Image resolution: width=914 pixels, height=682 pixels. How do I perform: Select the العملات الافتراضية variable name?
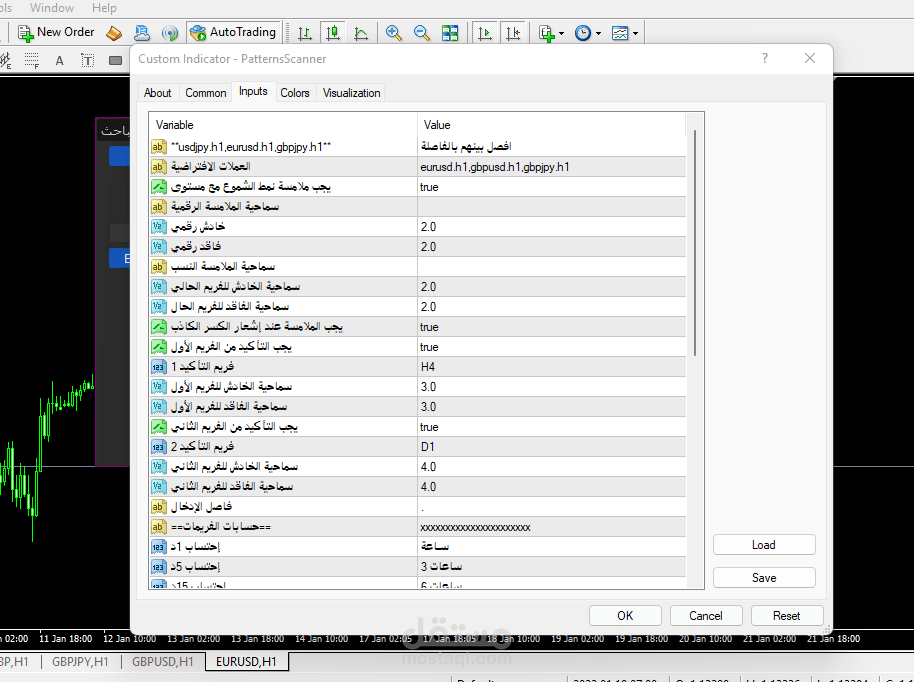tap(210, 167)
